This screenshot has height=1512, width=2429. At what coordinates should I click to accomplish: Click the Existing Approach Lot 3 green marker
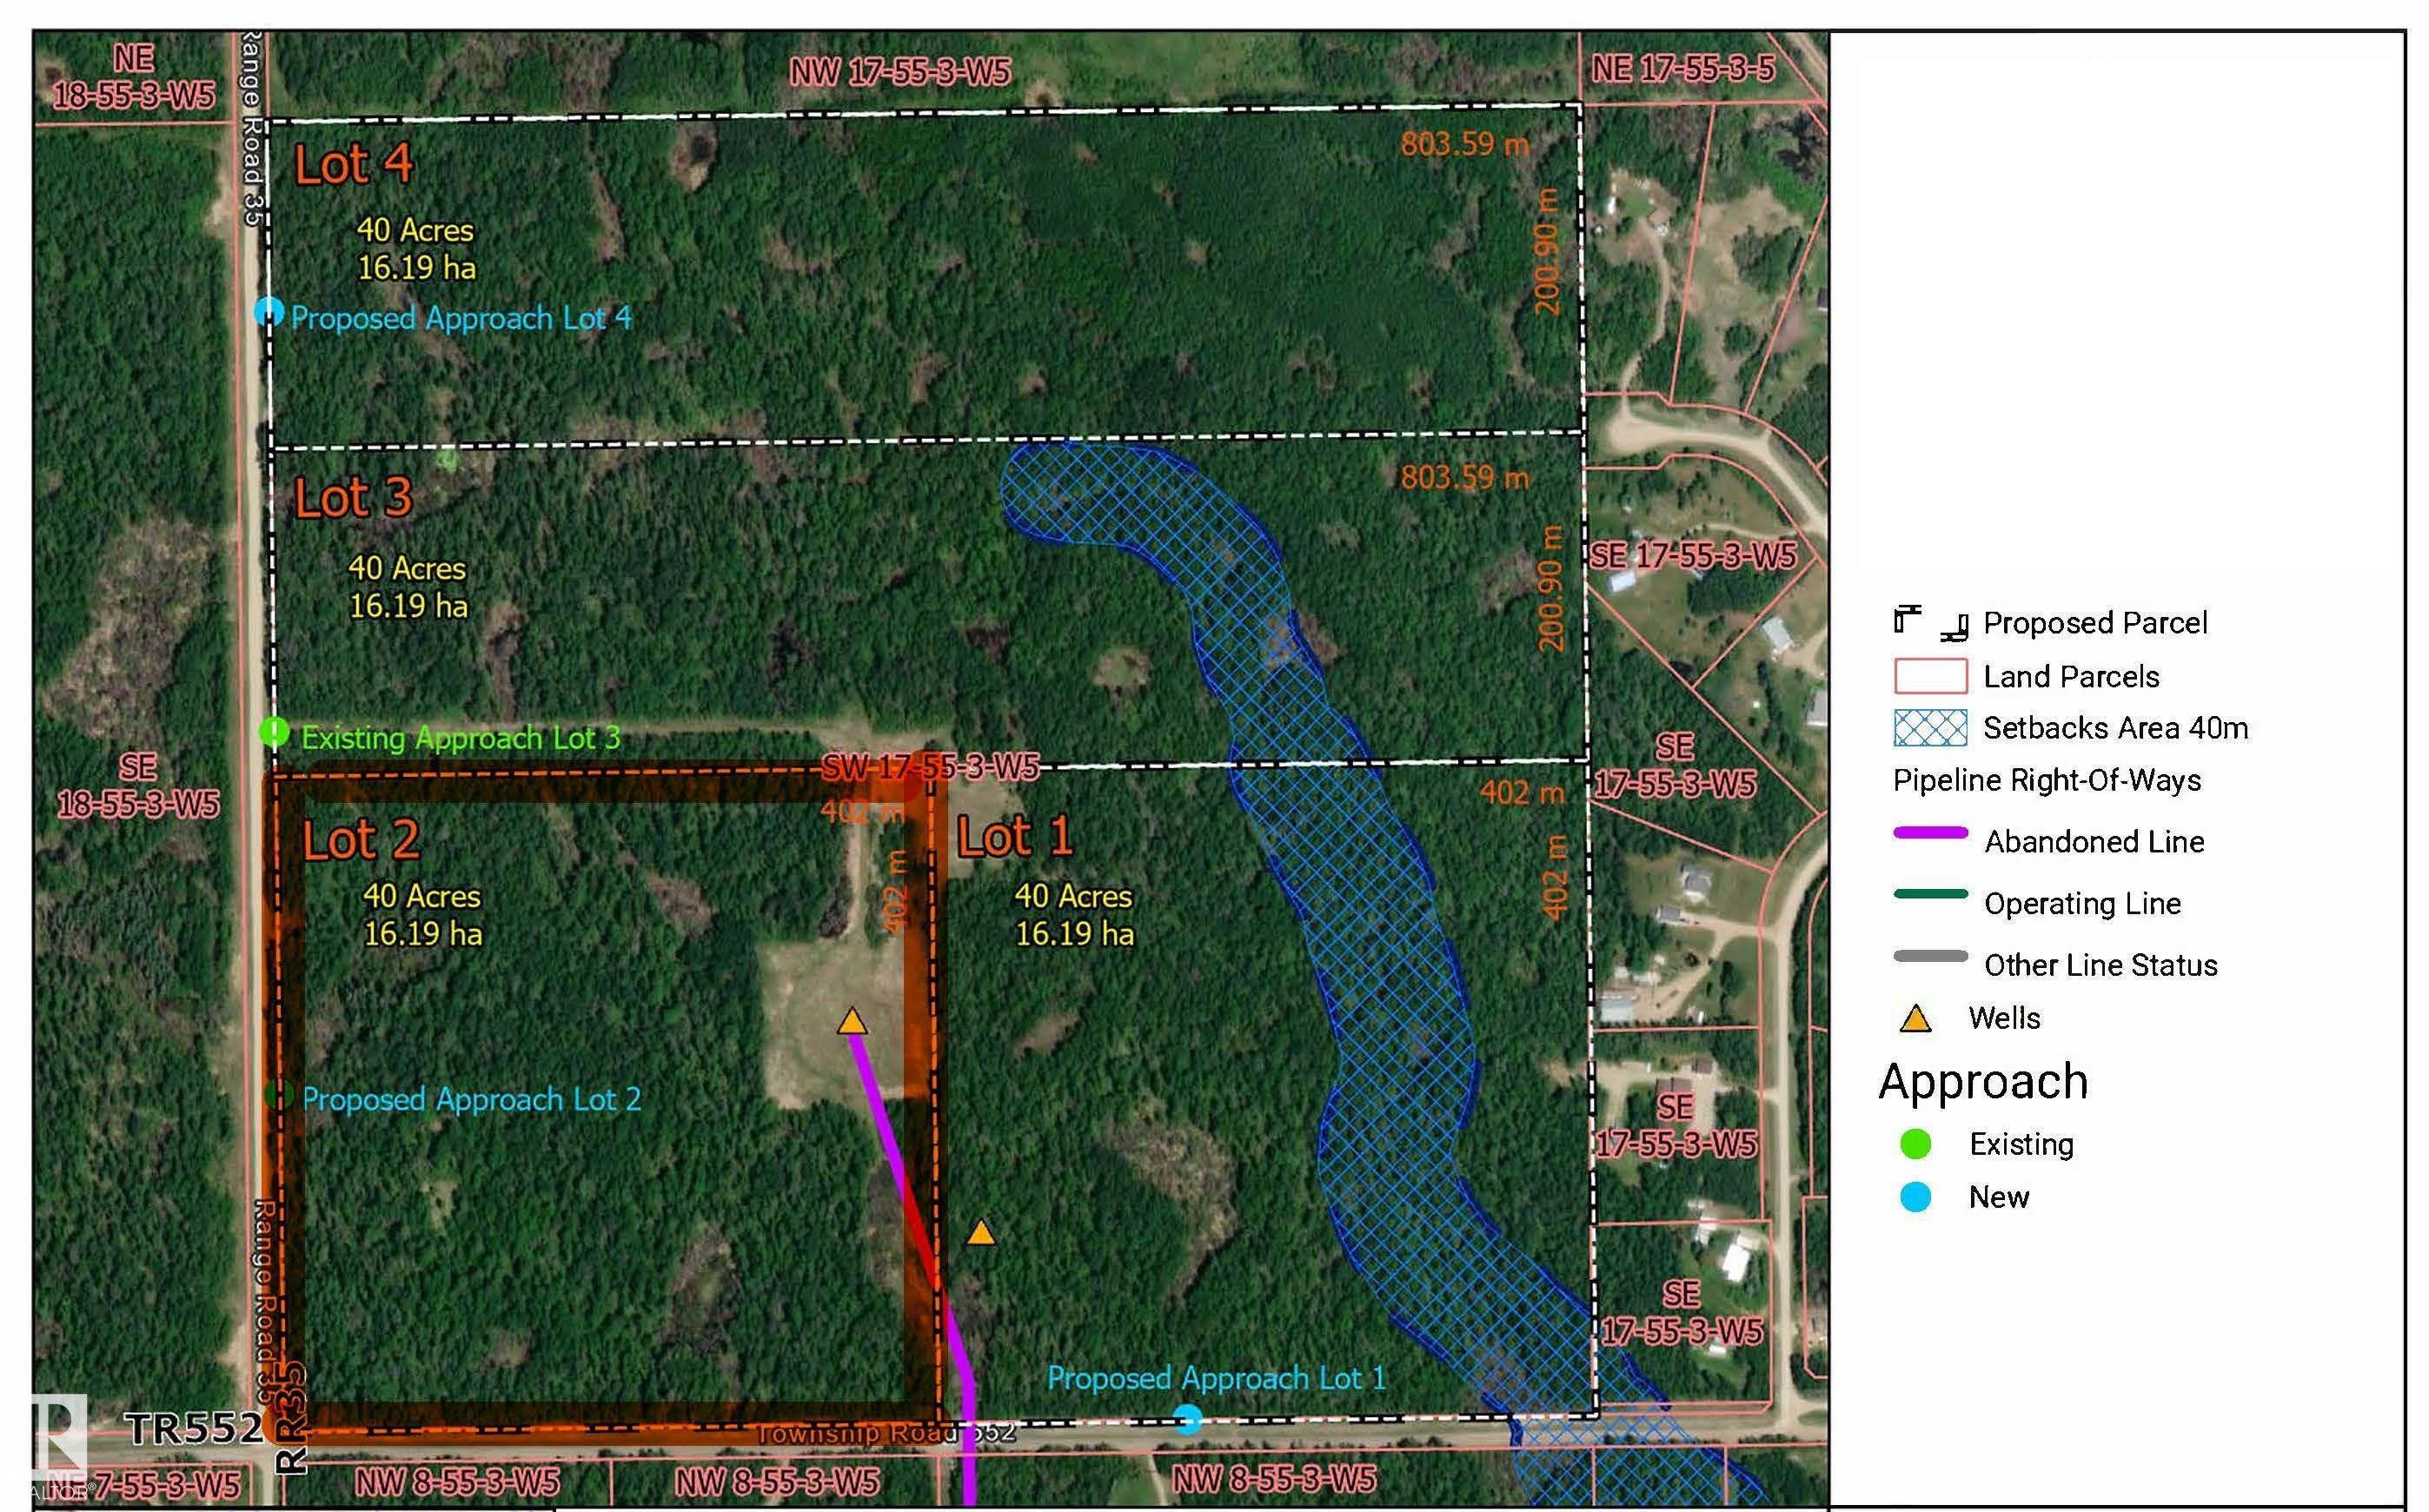pos(273,732)
